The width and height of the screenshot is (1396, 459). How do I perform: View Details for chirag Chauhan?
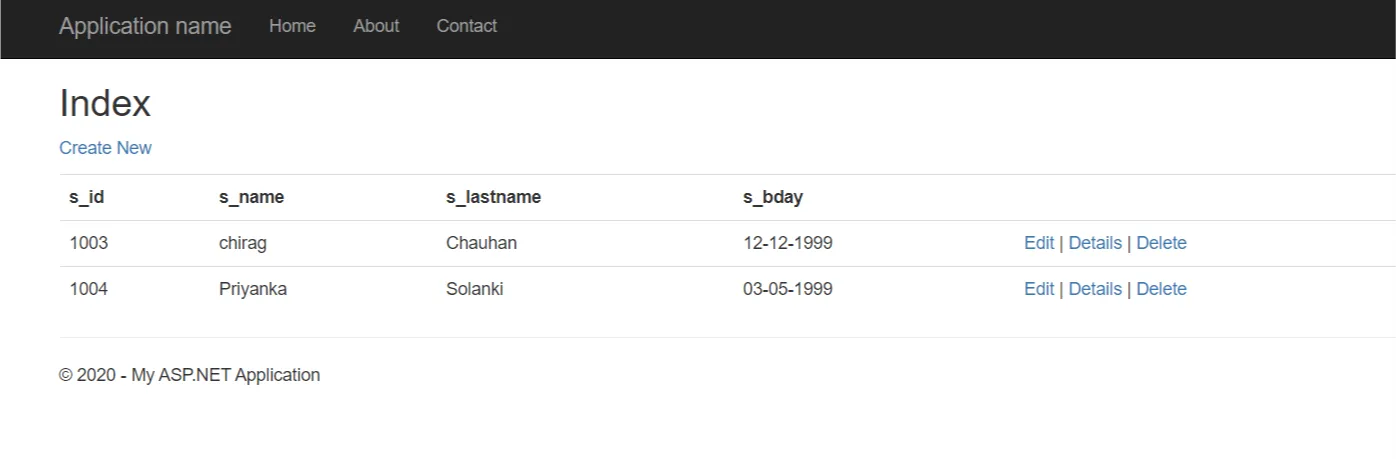pyautogui.click(x=1095, y=243)
